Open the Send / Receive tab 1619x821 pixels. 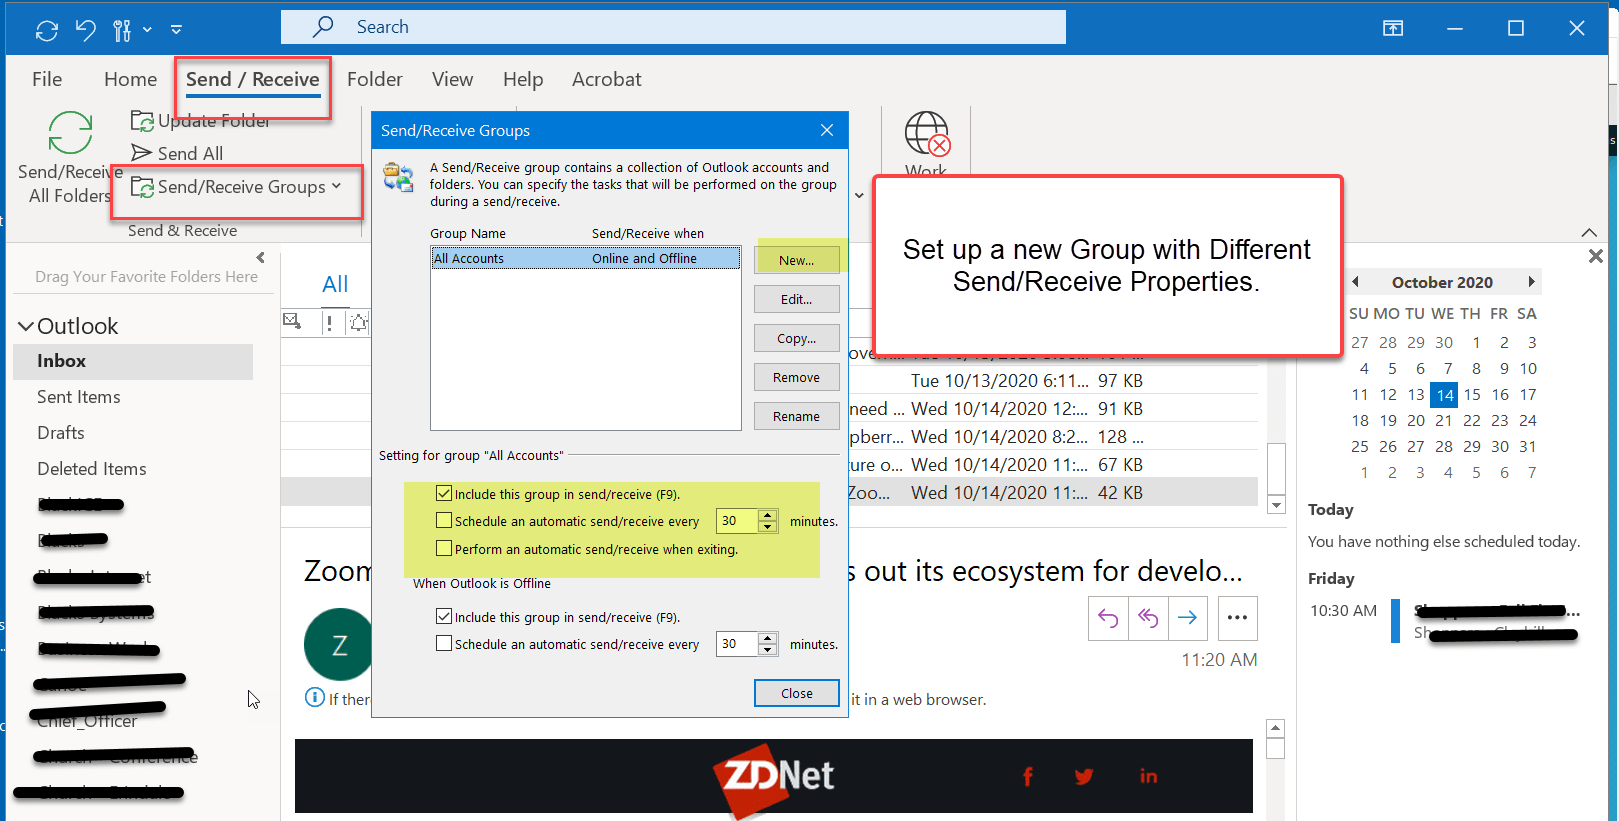(x=253, y=79)
